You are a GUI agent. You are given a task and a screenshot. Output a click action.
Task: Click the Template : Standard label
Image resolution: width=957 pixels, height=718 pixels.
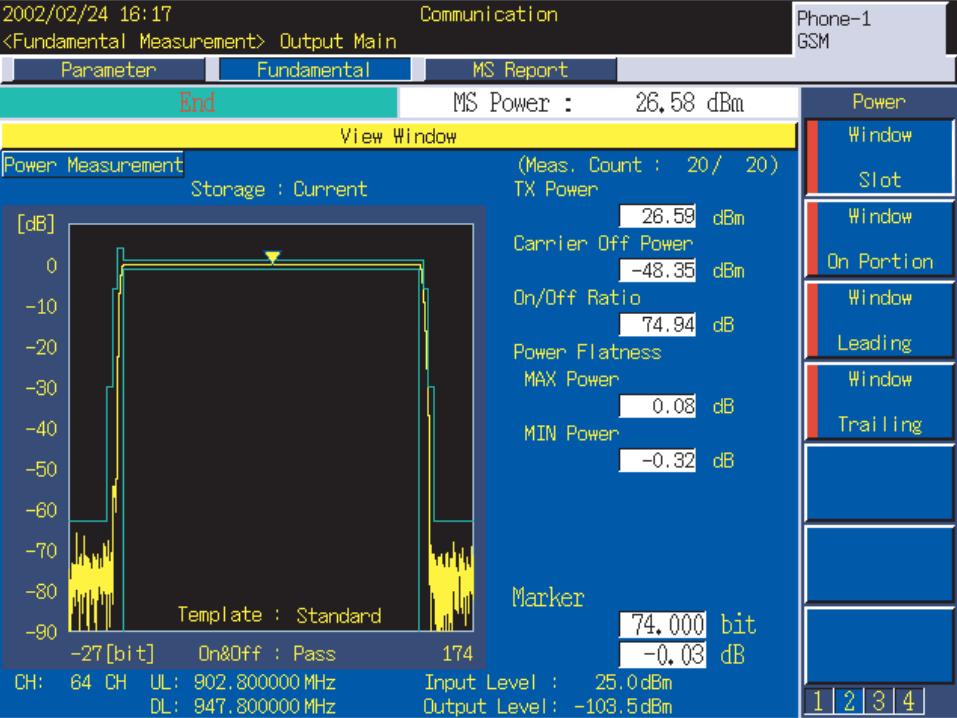click(280, 615)
